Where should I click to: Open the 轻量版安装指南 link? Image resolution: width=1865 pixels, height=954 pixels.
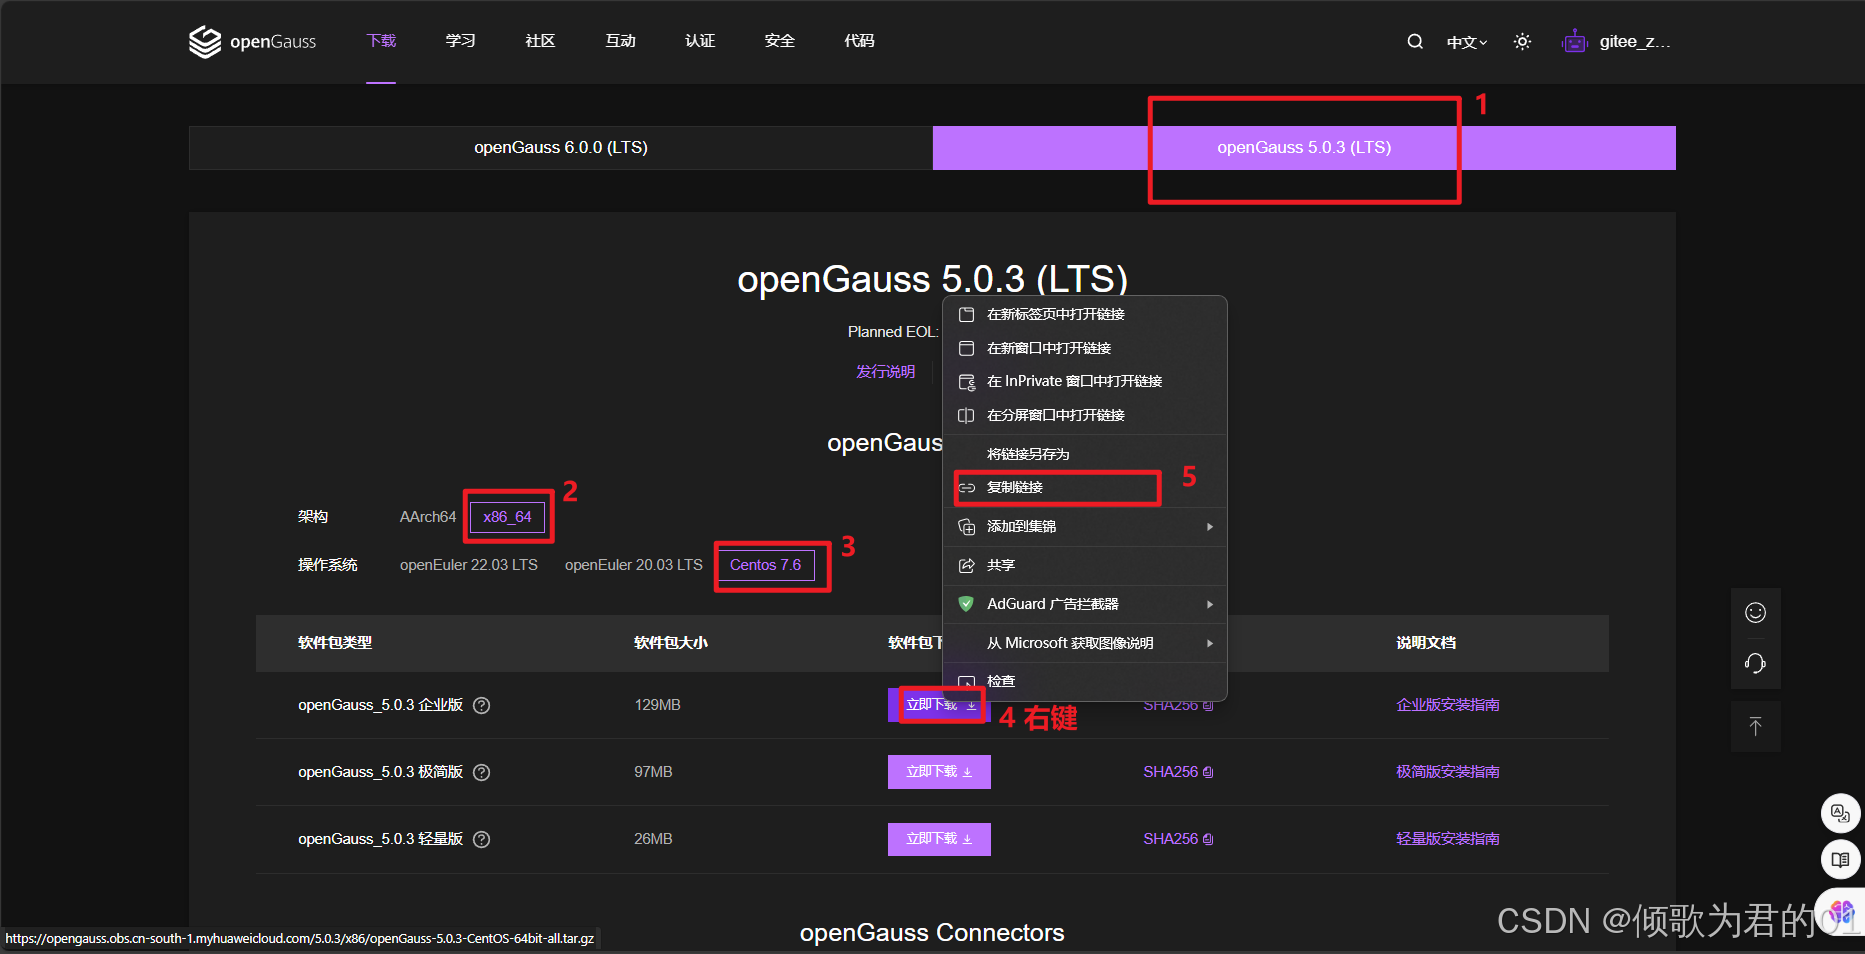[1447, 839]
